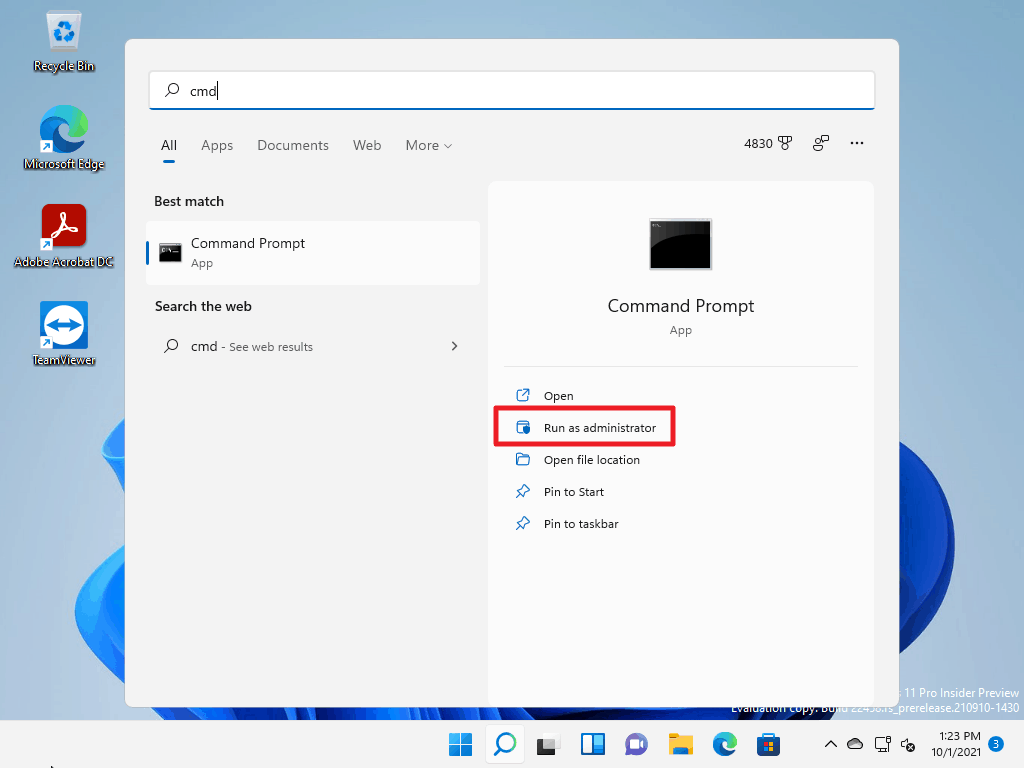
Task: Expand the More search filters dropdown
Action: [428, 145]
